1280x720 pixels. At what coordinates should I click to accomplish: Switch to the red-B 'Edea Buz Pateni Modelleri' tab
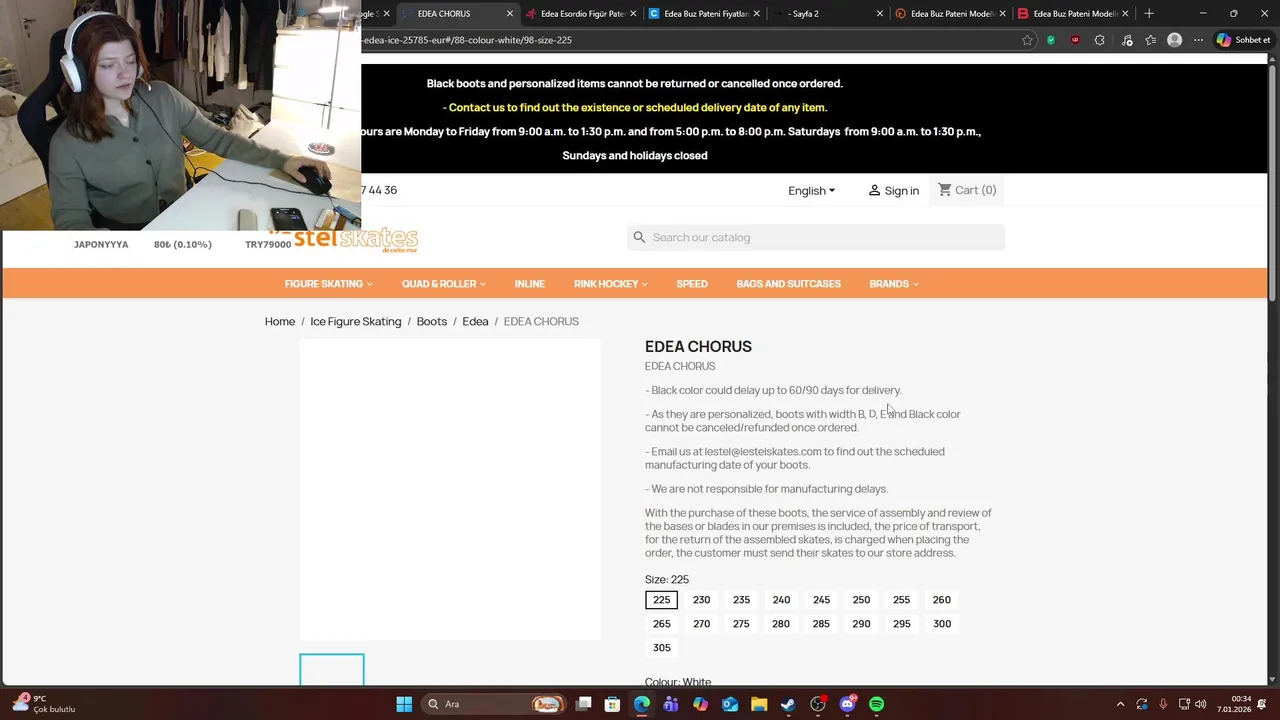(x=1073, y=13)
